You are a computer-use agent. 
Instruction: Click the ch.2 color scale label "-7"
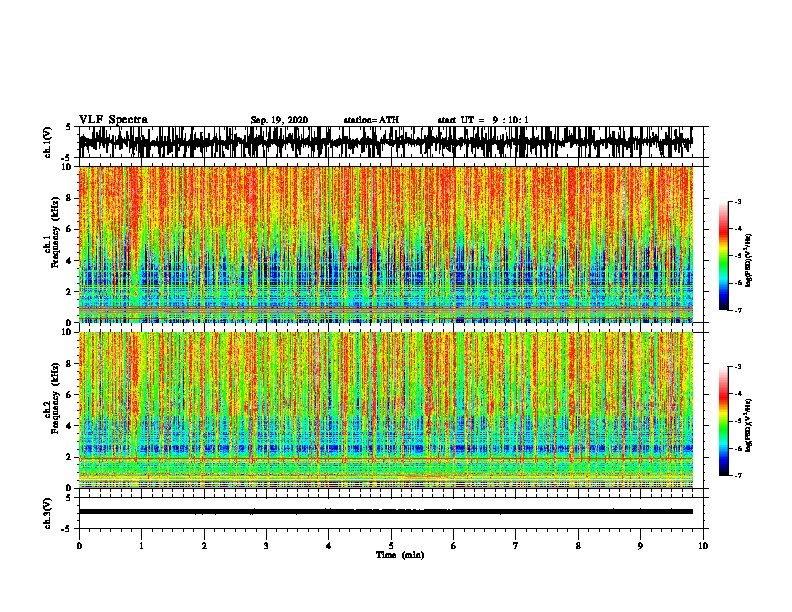tap(737, 476)
